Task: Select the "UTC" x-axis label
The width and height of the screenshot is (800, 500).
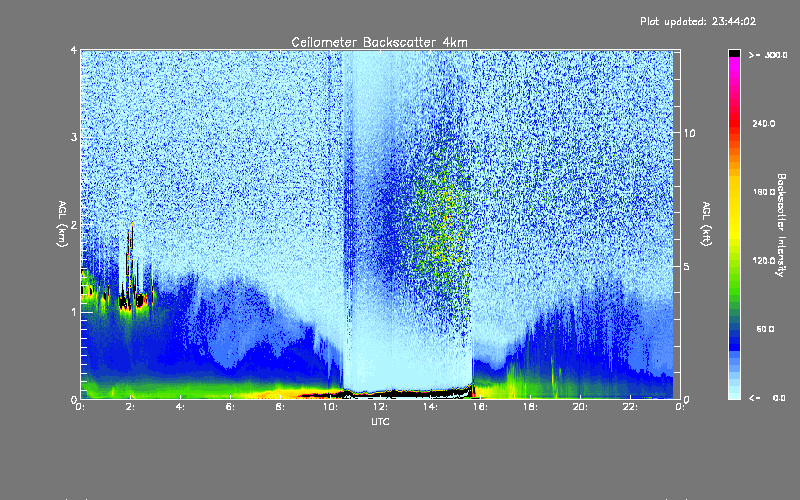Action: [x=380, y=421]
